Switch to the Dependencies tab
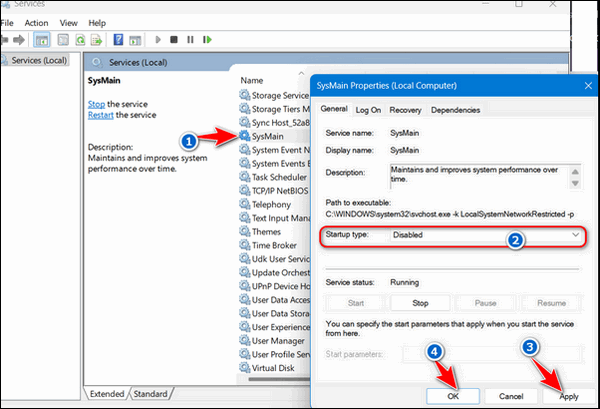 (455, 110)
